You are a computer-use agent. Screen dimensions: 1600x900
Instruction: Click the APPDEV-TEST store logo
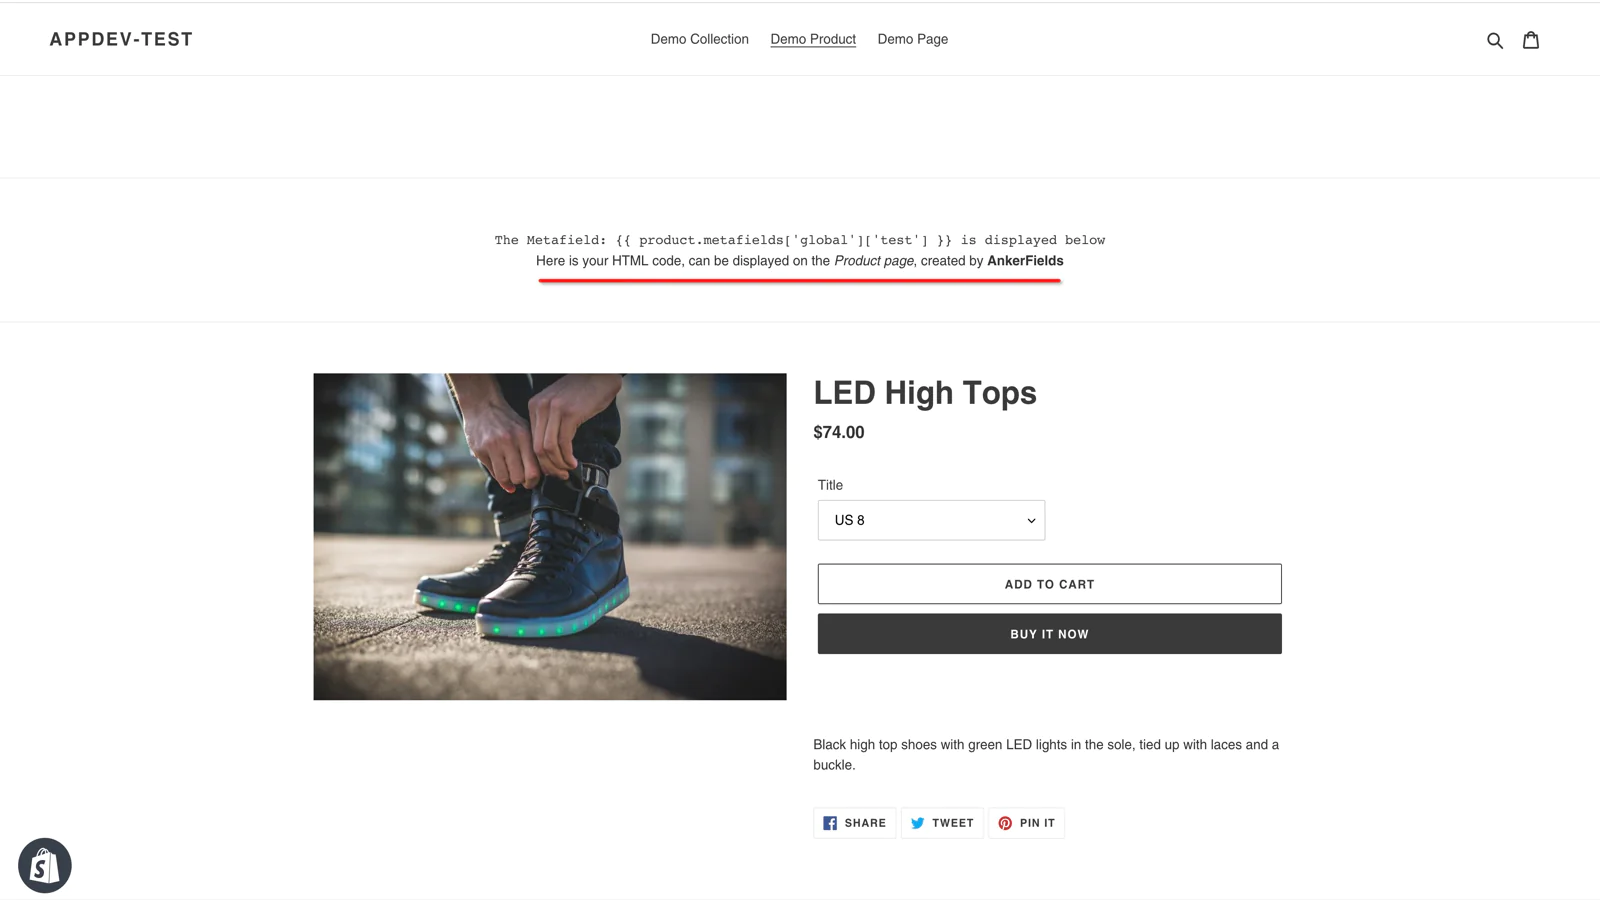pyautogui.click(x=121, y=39)
